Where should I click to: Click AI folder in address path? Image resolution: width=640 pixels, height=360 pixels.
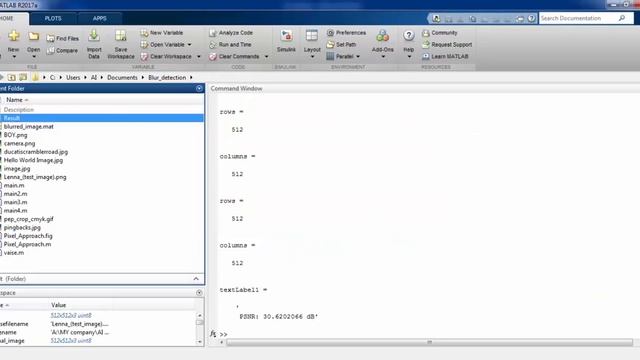93,78
